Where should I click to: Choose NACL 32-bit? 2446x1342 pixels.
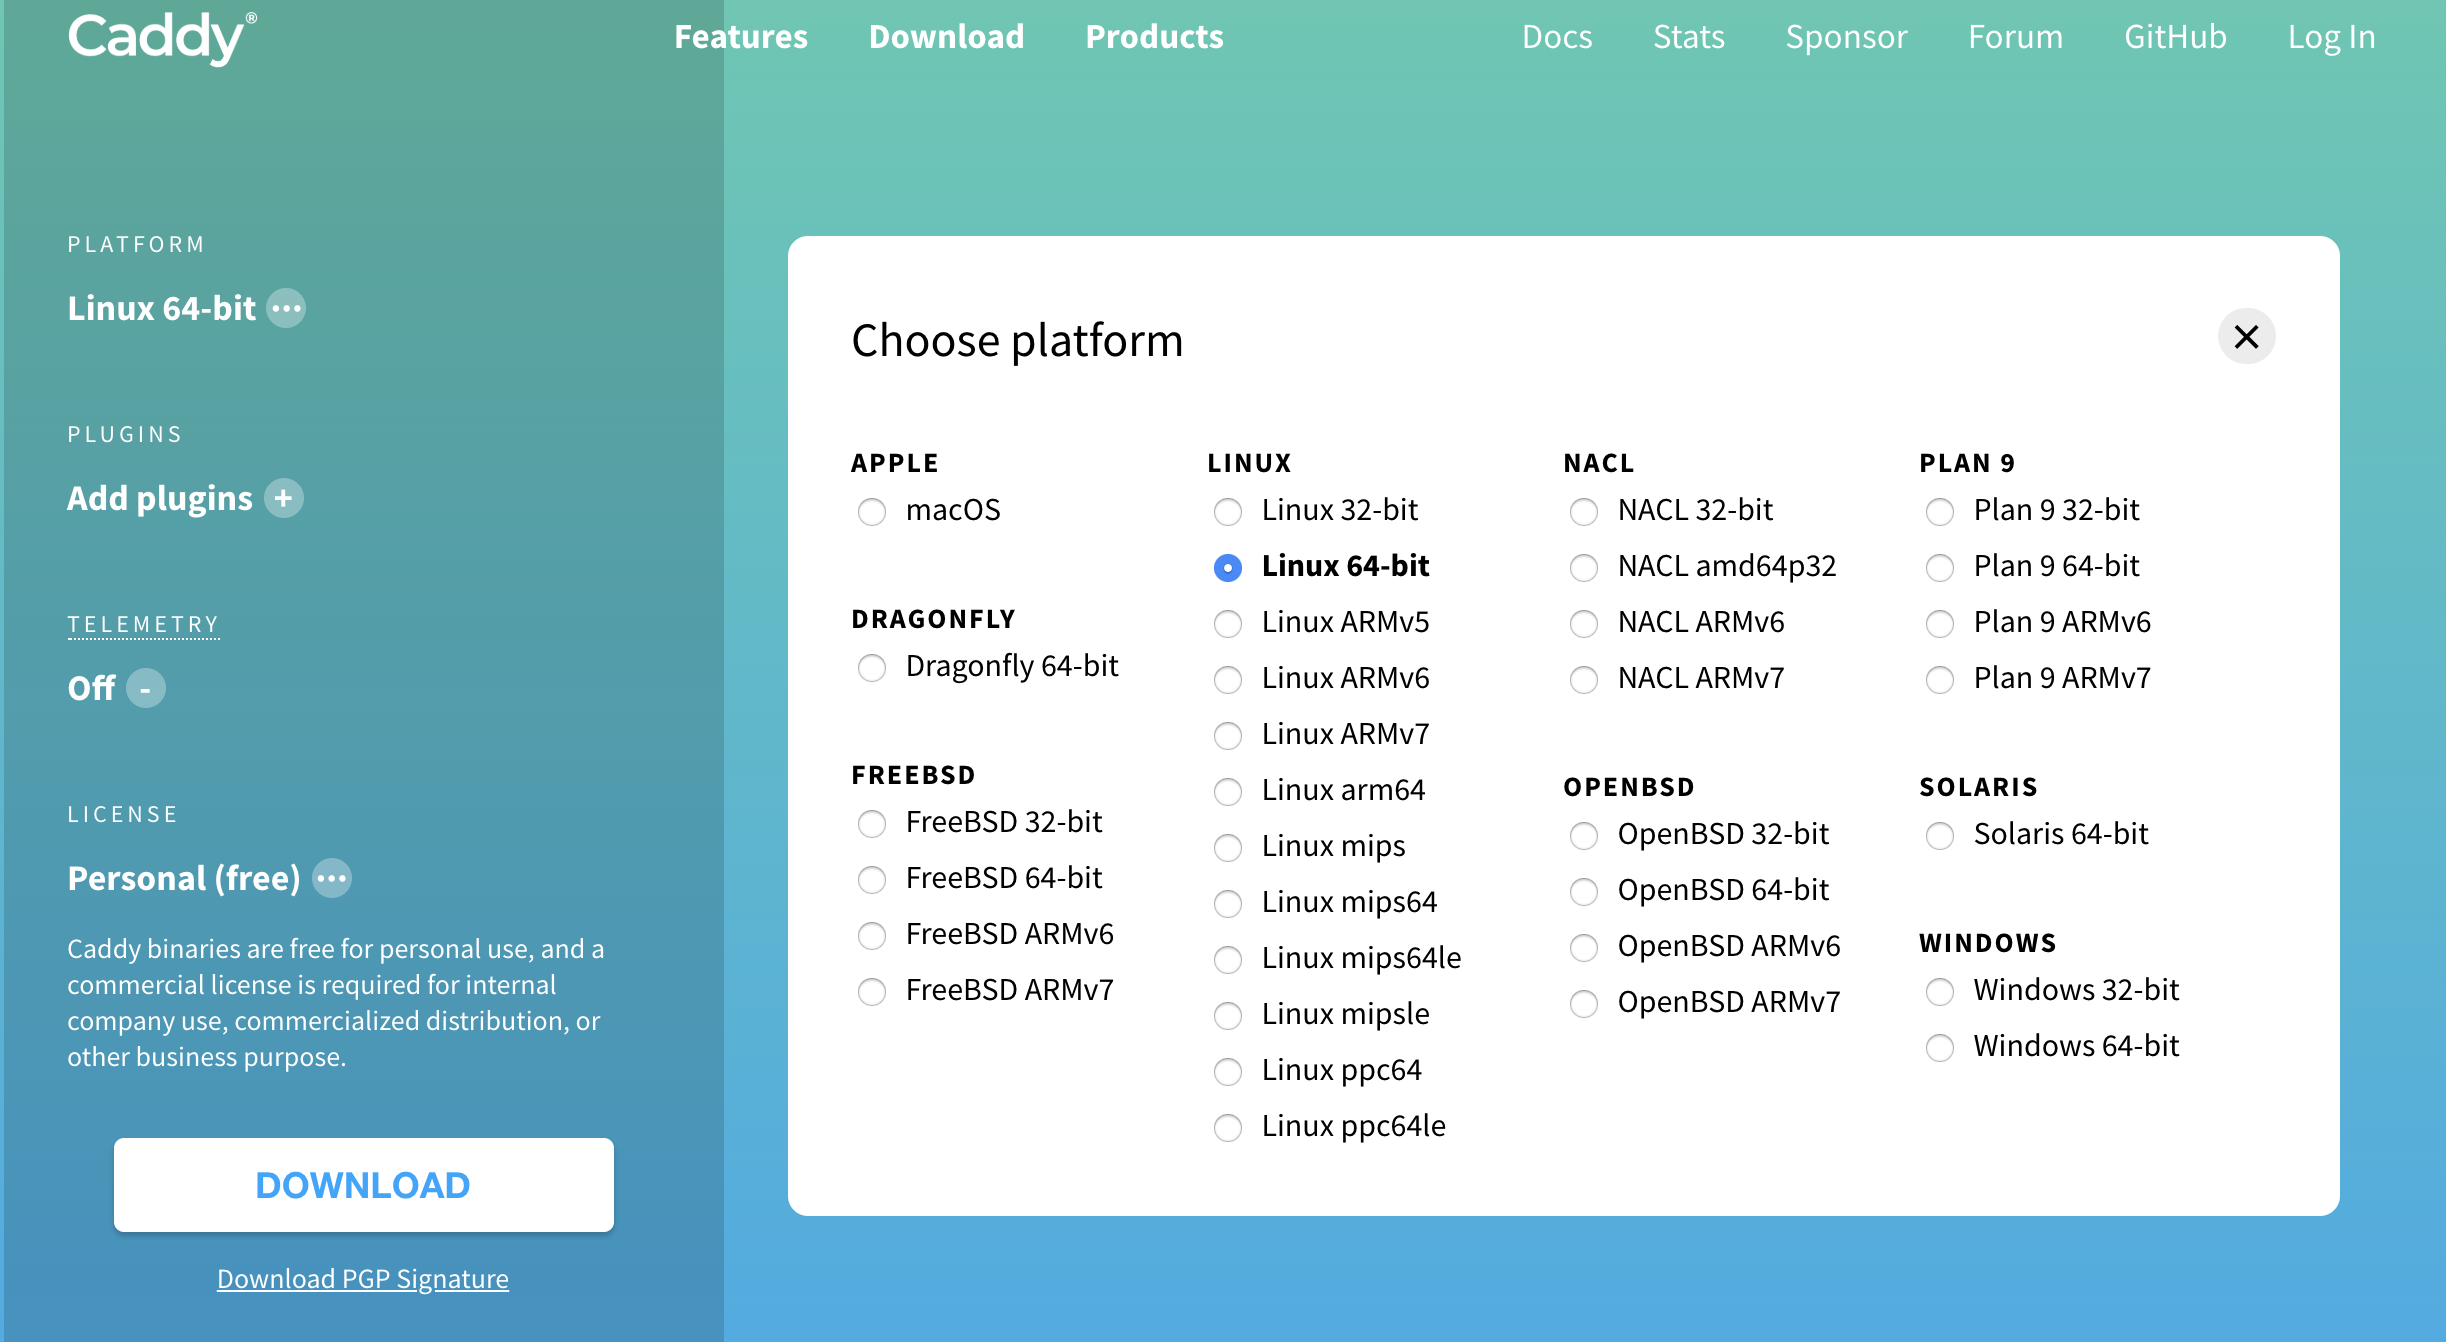(1584, 511)
